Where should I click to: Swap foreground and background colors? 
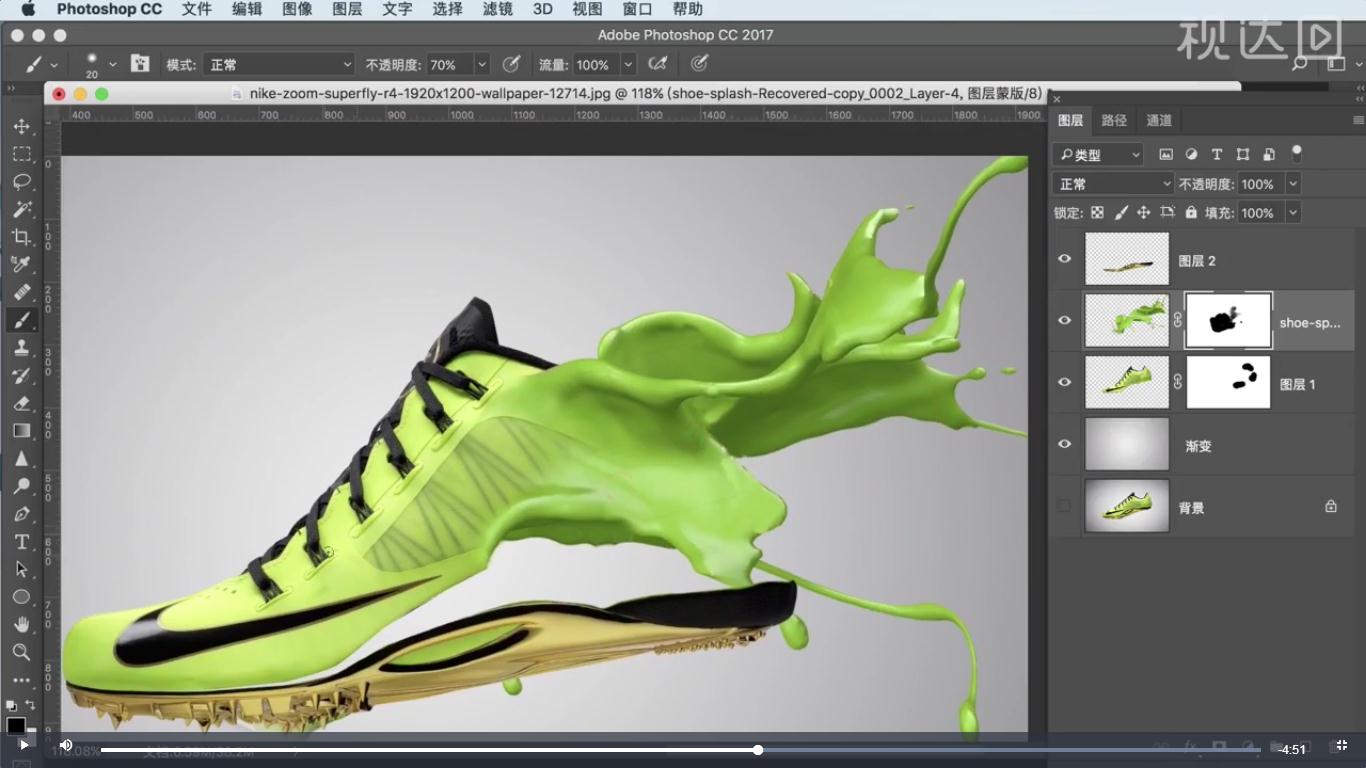[x=30, y=705]
